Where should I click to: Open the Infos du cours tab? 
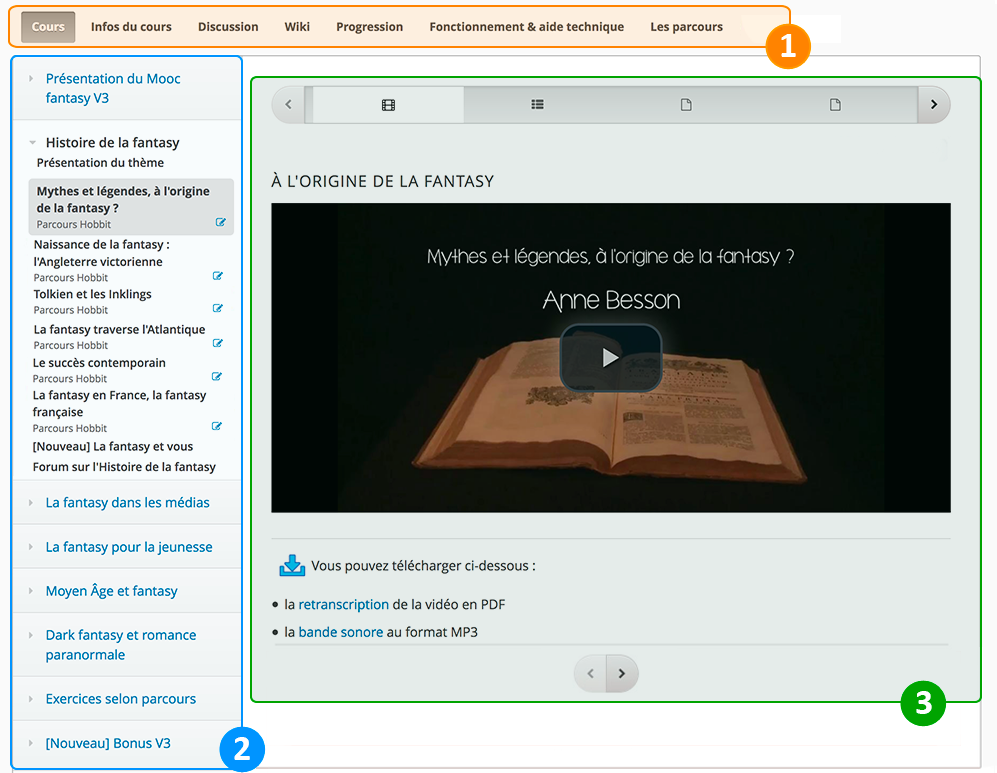pos(131,27)
